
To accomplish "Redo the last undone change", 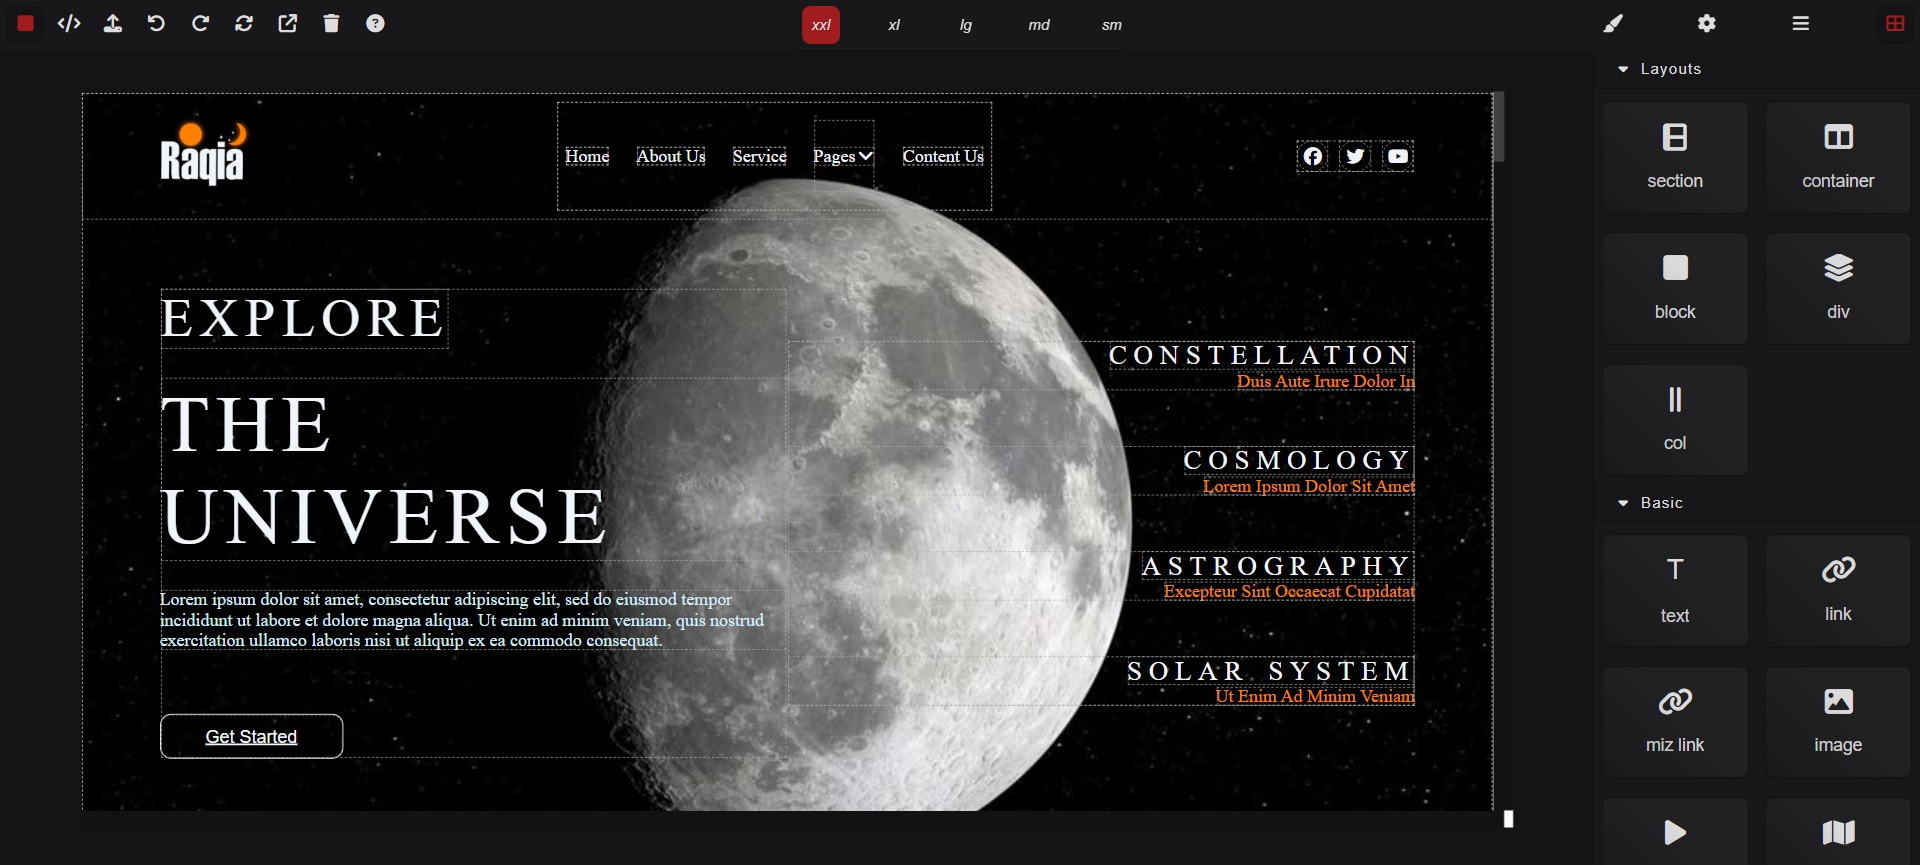I will 200,24.
